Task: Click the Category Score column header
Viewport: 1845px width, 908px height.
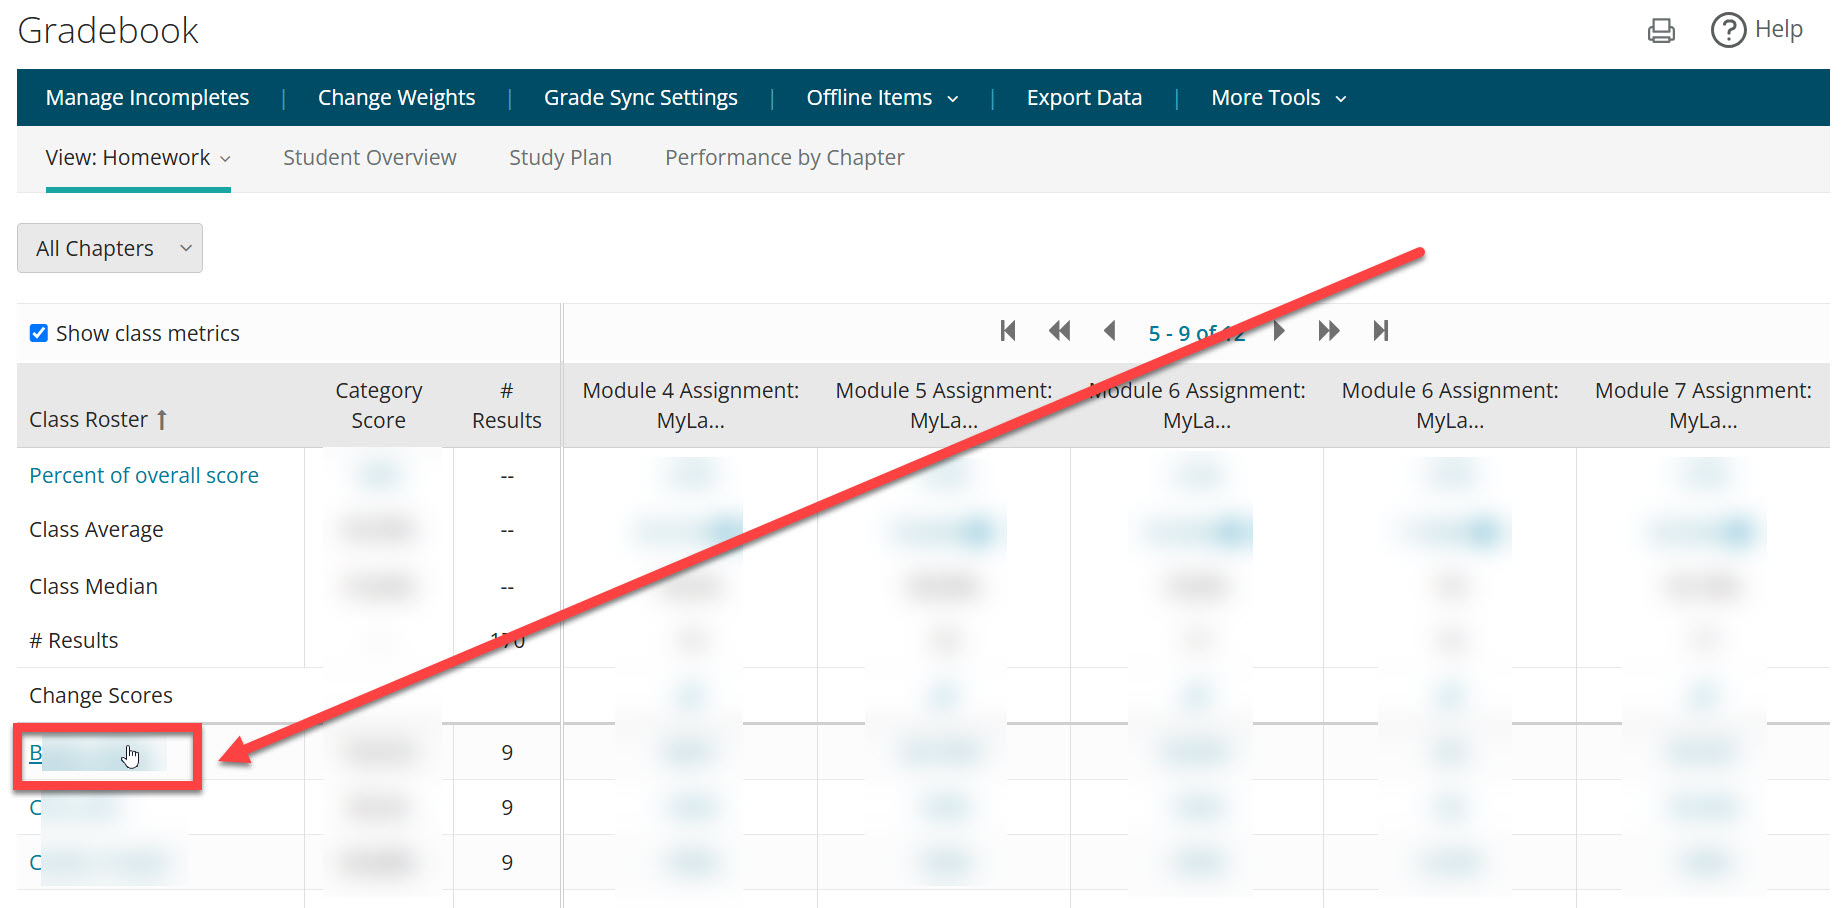Action: coord(379,405)
